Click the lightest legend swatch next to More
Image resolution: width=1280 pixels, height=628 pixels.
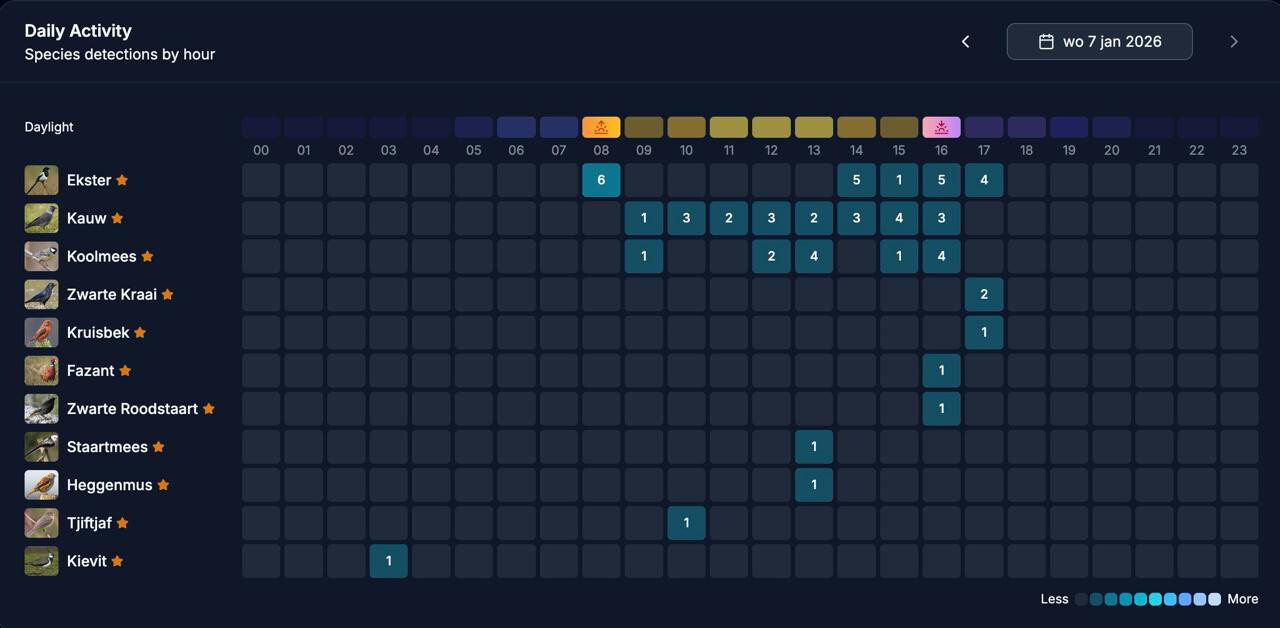pyautogui.click(x=1214, y=600)
